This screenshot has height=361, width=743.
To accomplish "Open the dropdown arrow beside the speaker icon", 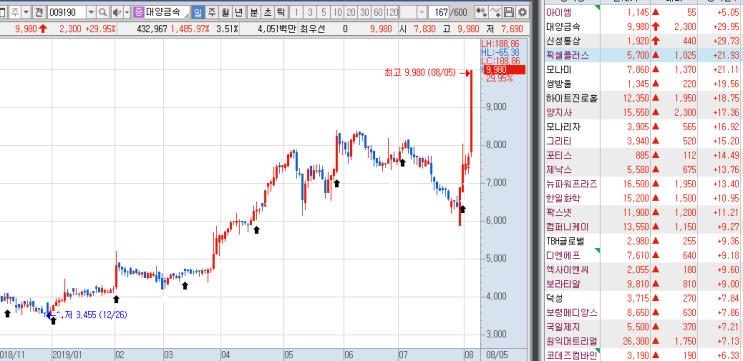I will pyautogui.click(x=127, y=12).
